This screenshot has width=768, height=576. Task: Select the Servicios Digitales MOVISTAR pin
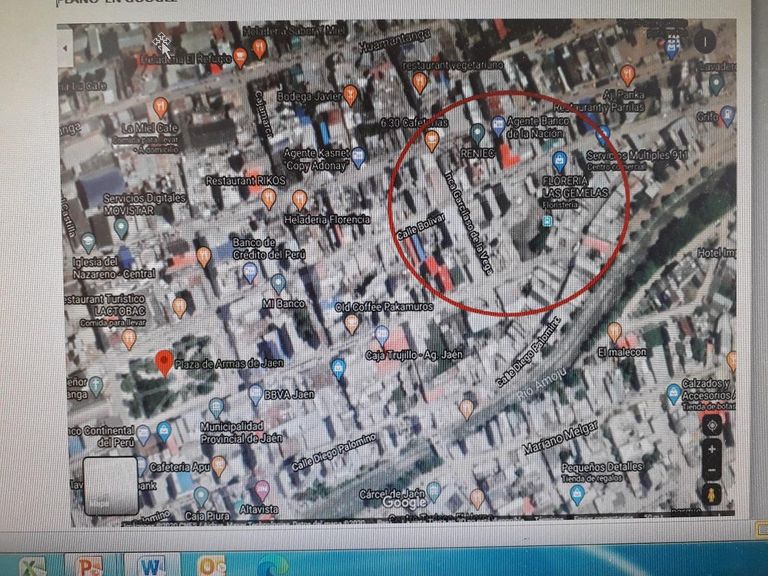tap(121, 228)
